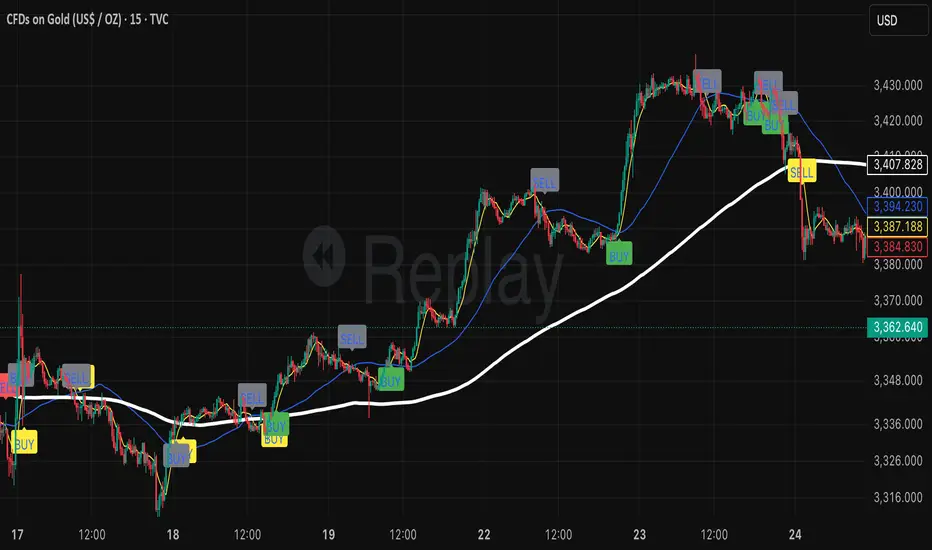Image resolution: width=932 pixels, height=550 pixels.
Task: Select the blue 3,394.230 price label
Action: click(897, 206)
